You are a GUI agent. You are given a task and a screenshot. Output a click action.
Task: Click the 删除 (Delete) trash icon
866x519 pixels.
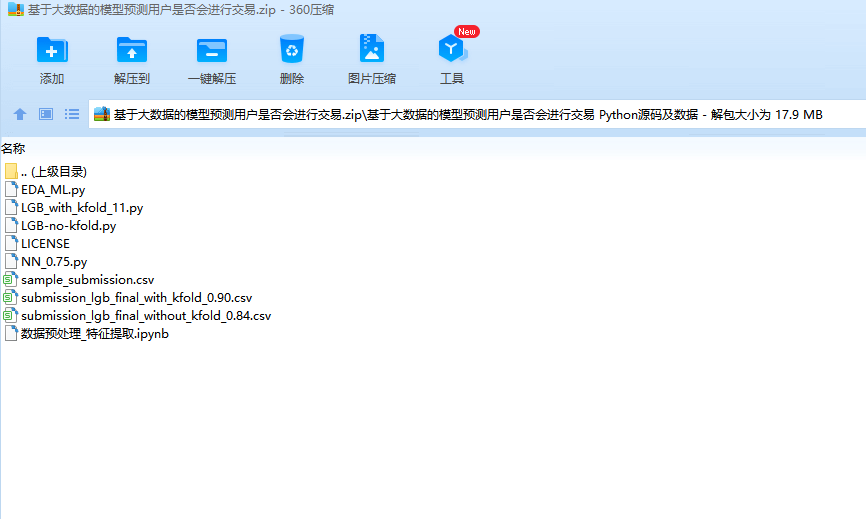pos(292,49)
